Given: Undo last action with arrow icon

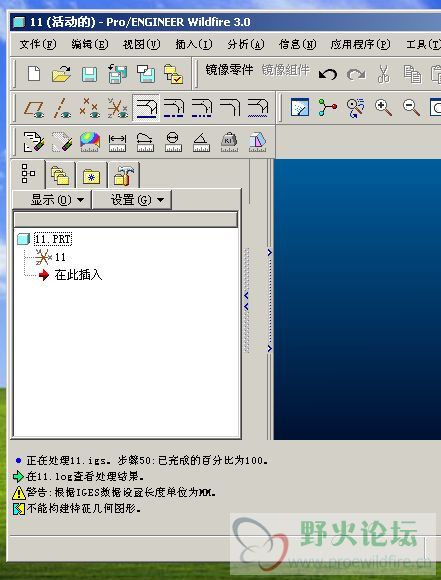Looking at the screenshot, I should [328, 74].
